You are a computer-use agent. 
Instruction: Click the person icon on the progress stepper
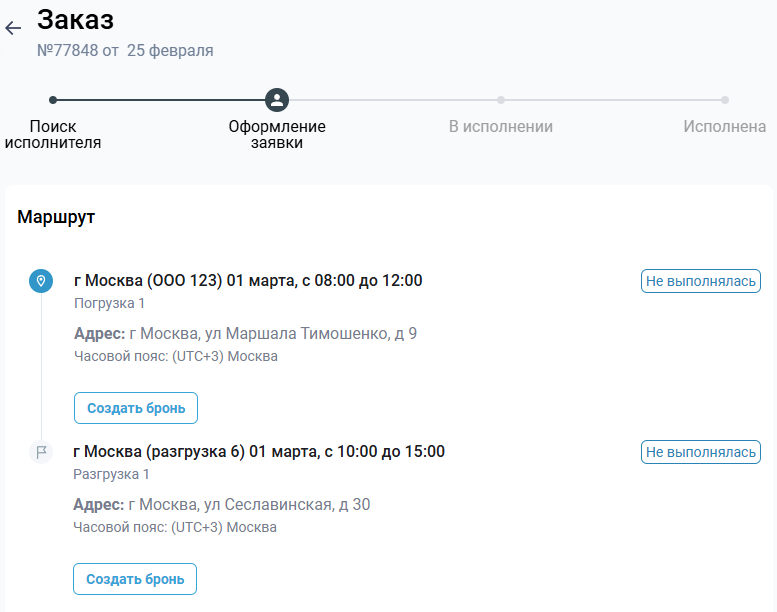tap(277, 100)
